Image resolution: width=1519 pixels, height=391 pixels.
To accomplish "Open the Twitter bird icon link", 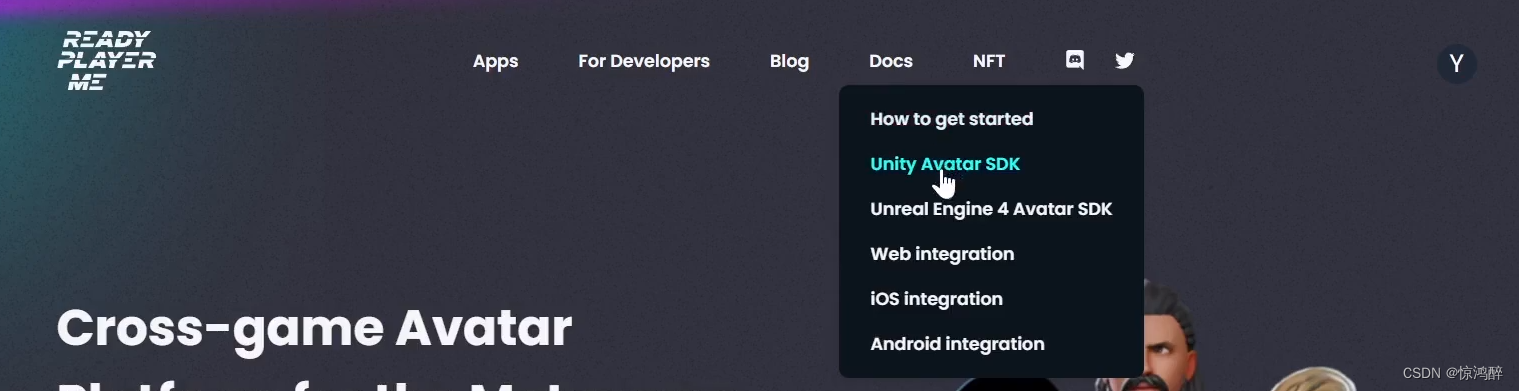I will click(x=1125, y=60).
